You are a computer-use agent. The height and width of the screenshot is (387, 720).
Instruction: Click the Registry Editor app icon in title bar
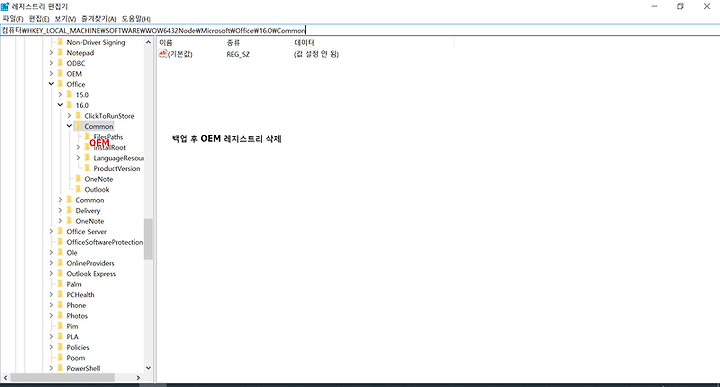pos(5,6)
